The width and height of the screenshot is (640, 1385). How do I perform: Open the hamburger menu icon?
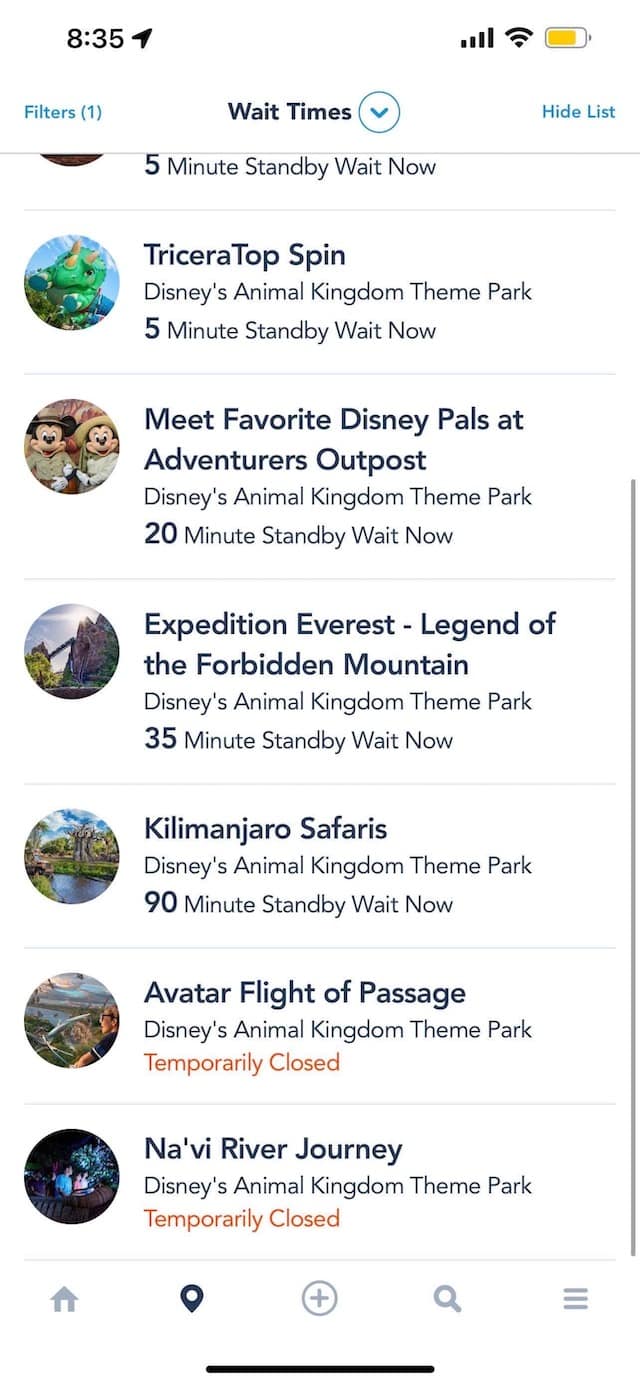(575, 1299)
